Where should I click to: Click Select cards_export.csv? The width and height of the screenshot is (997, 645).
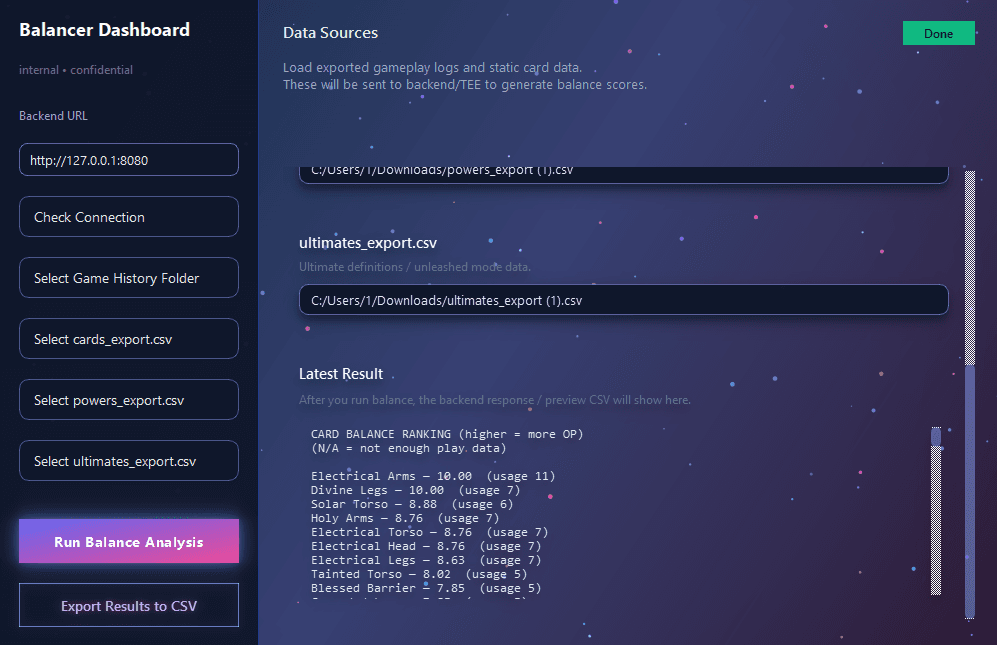[128, 338]
